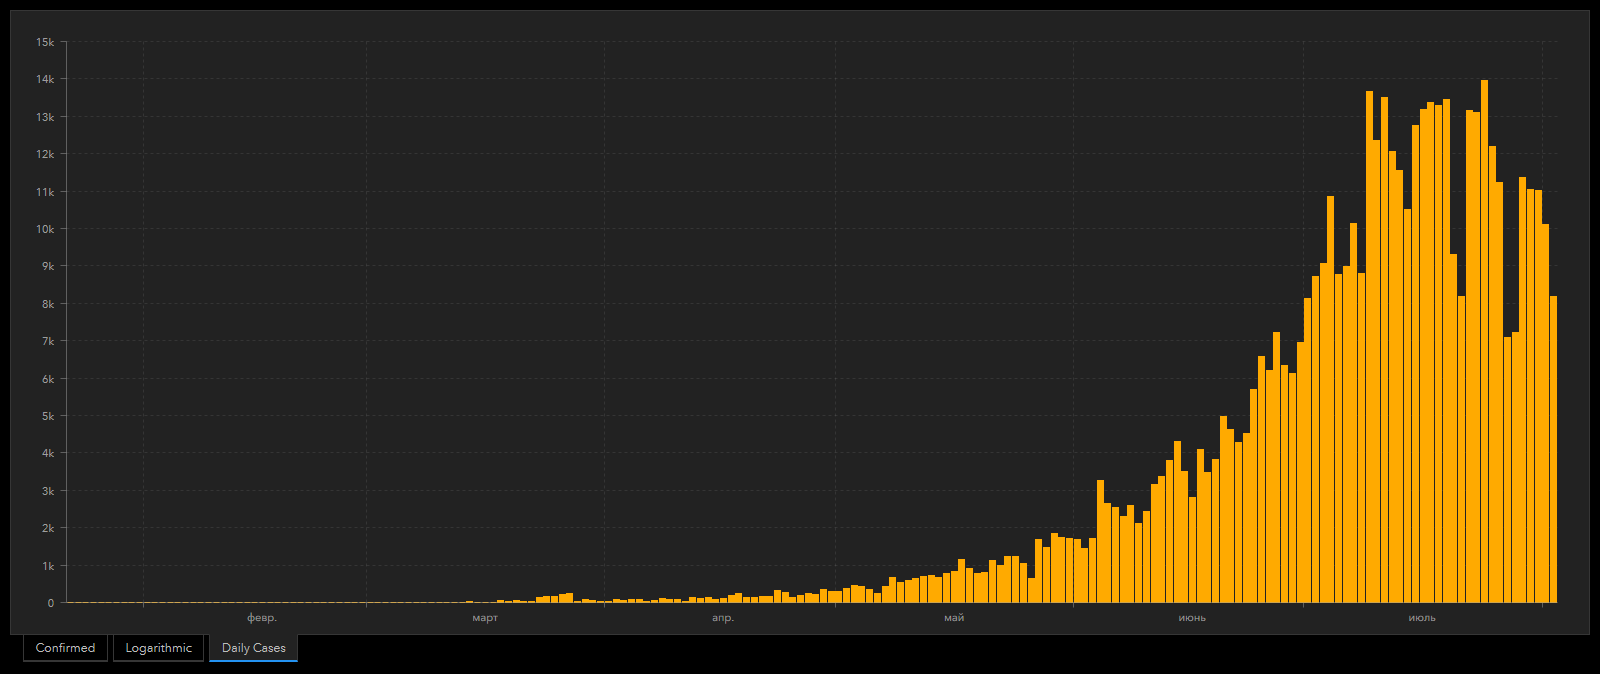The width and height of the screenshot is (1600, 674).
Task: Click the rightmost bar in the chart
Action: 1553,450
